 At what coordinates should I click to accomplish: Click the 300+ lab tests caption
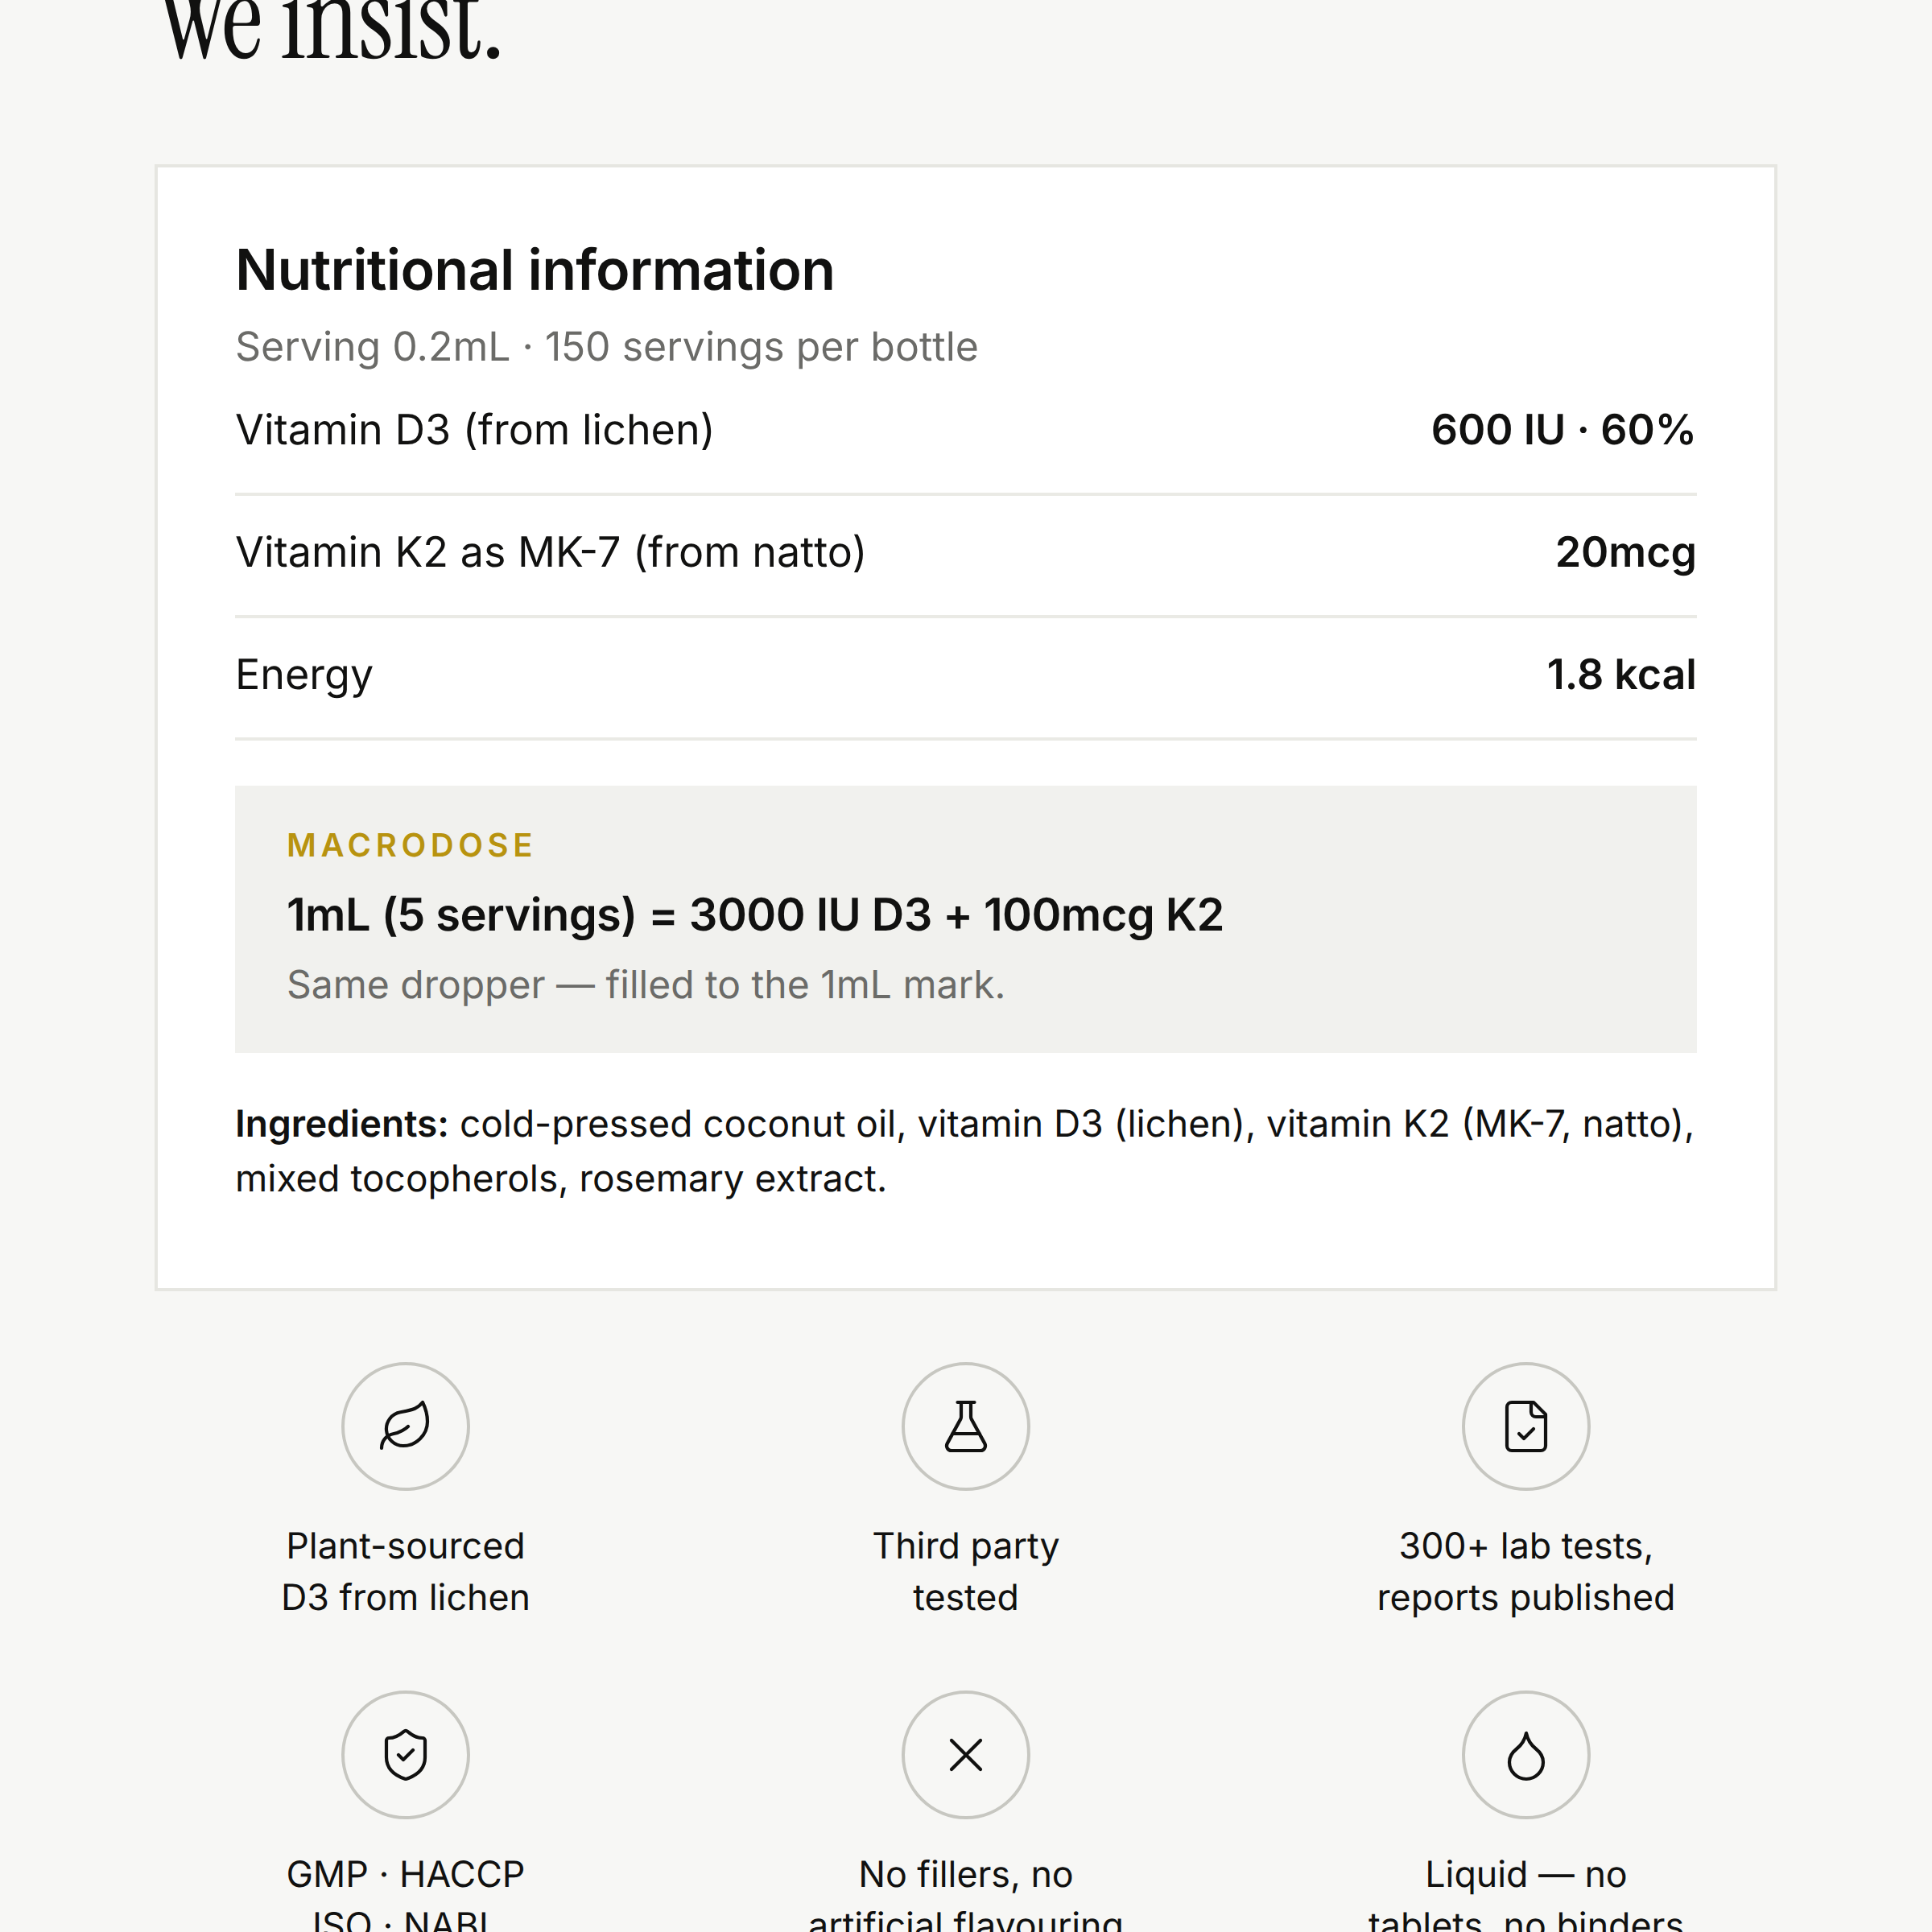click(1525, 1572)
